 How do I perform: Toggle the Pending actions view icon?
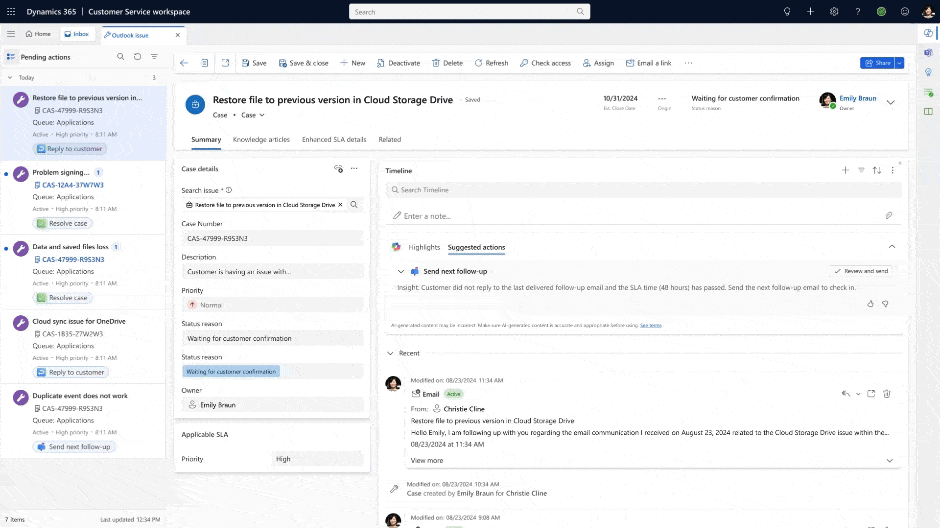(x=11, y=57)
